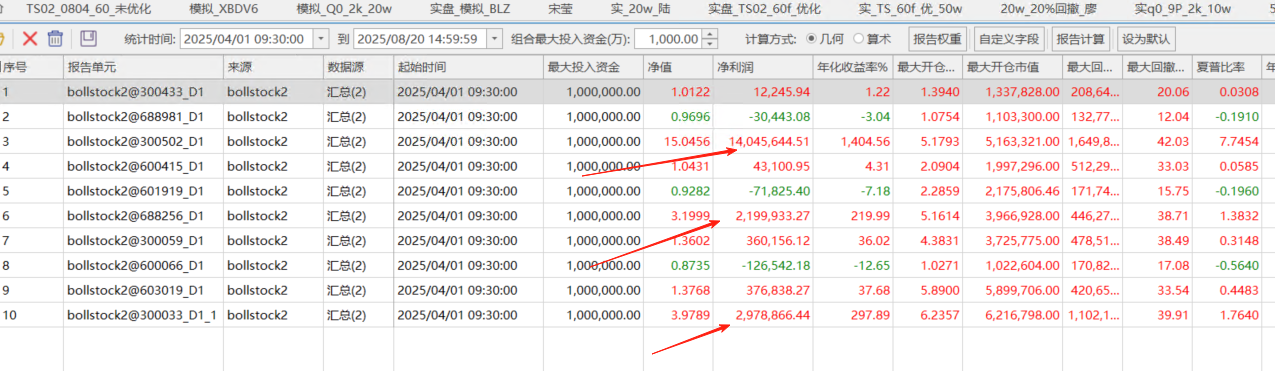Click the 设为默认 button
The width and height of the screenshot is (1275, 371).
[x=1146, y=39]
